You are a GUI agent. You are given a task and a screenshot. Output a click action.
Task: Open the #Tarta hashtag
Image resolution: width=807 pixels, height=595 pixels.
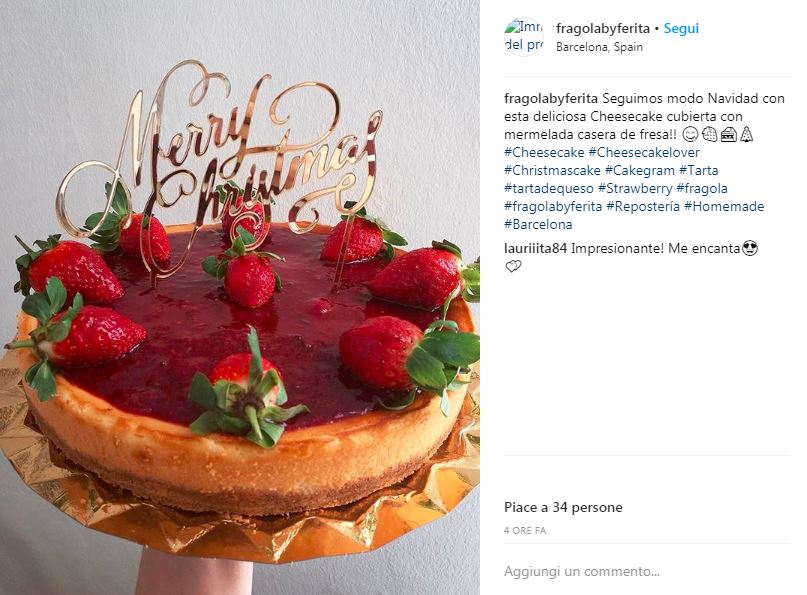pyautogui.click(x=698, y=170)
